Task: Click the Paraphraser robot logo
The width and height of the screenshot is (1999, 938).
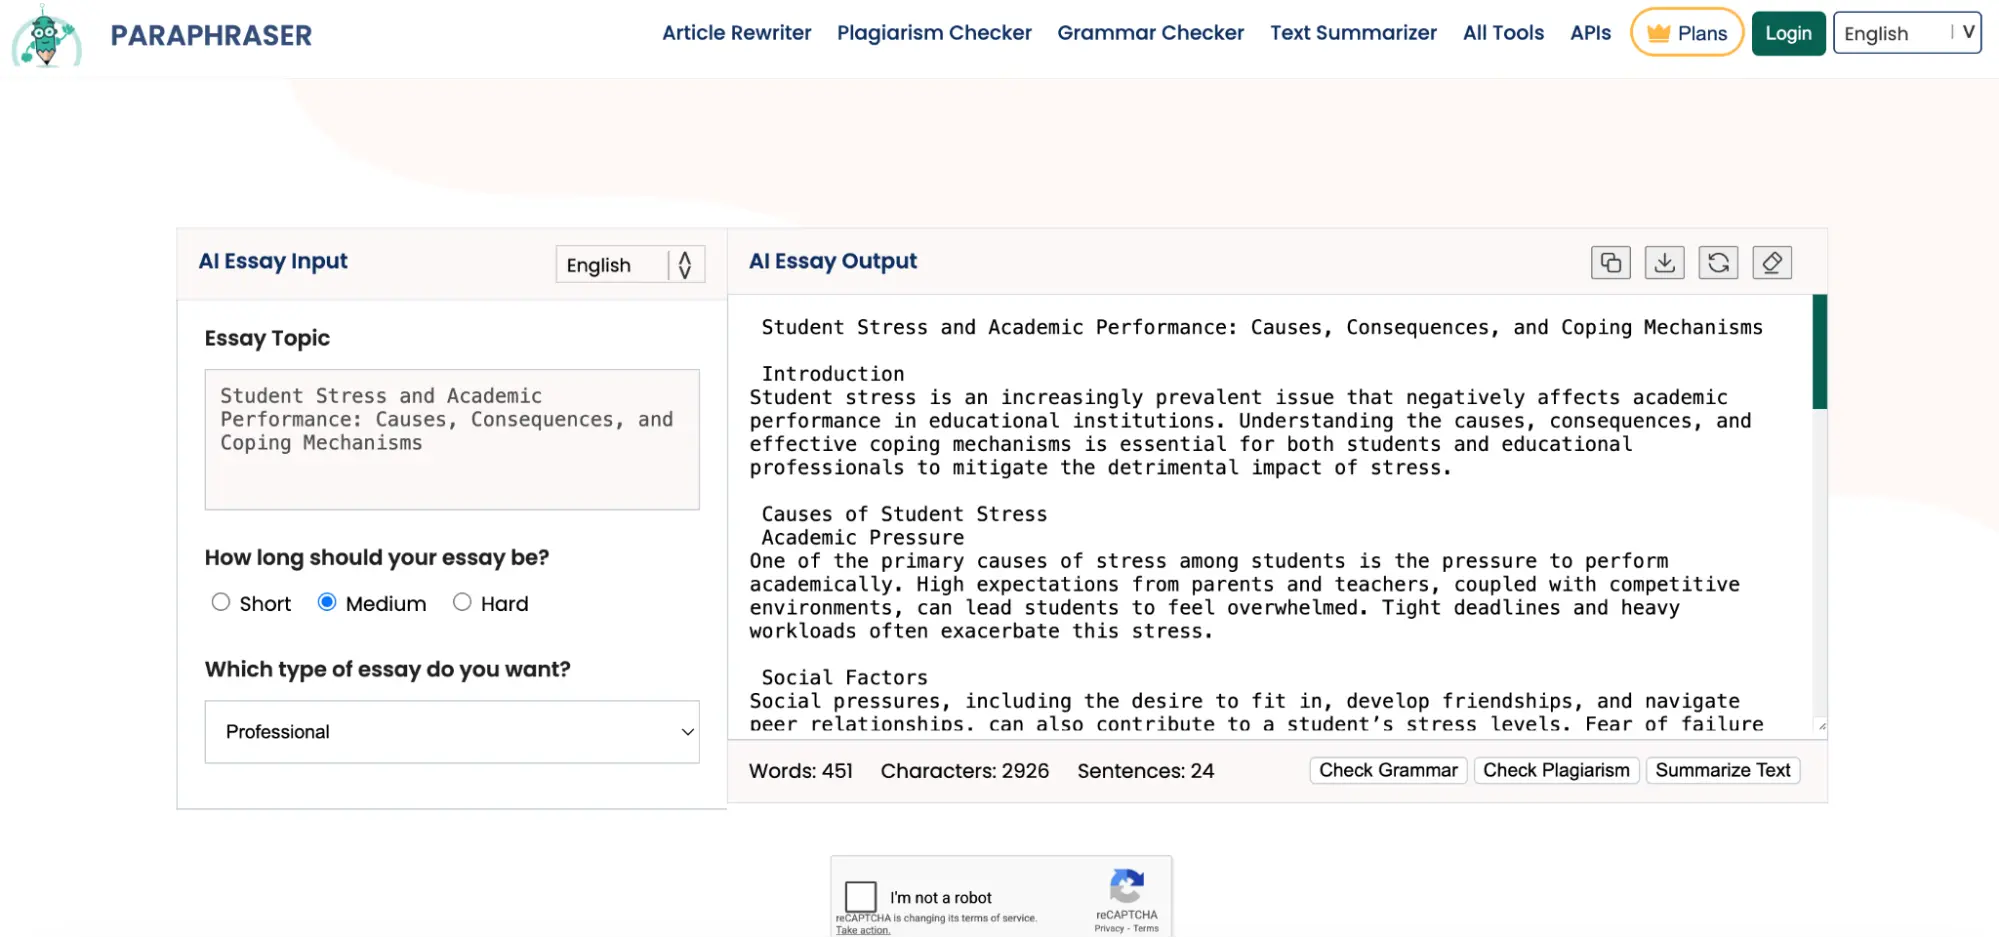Action: (x=46, y=36)
